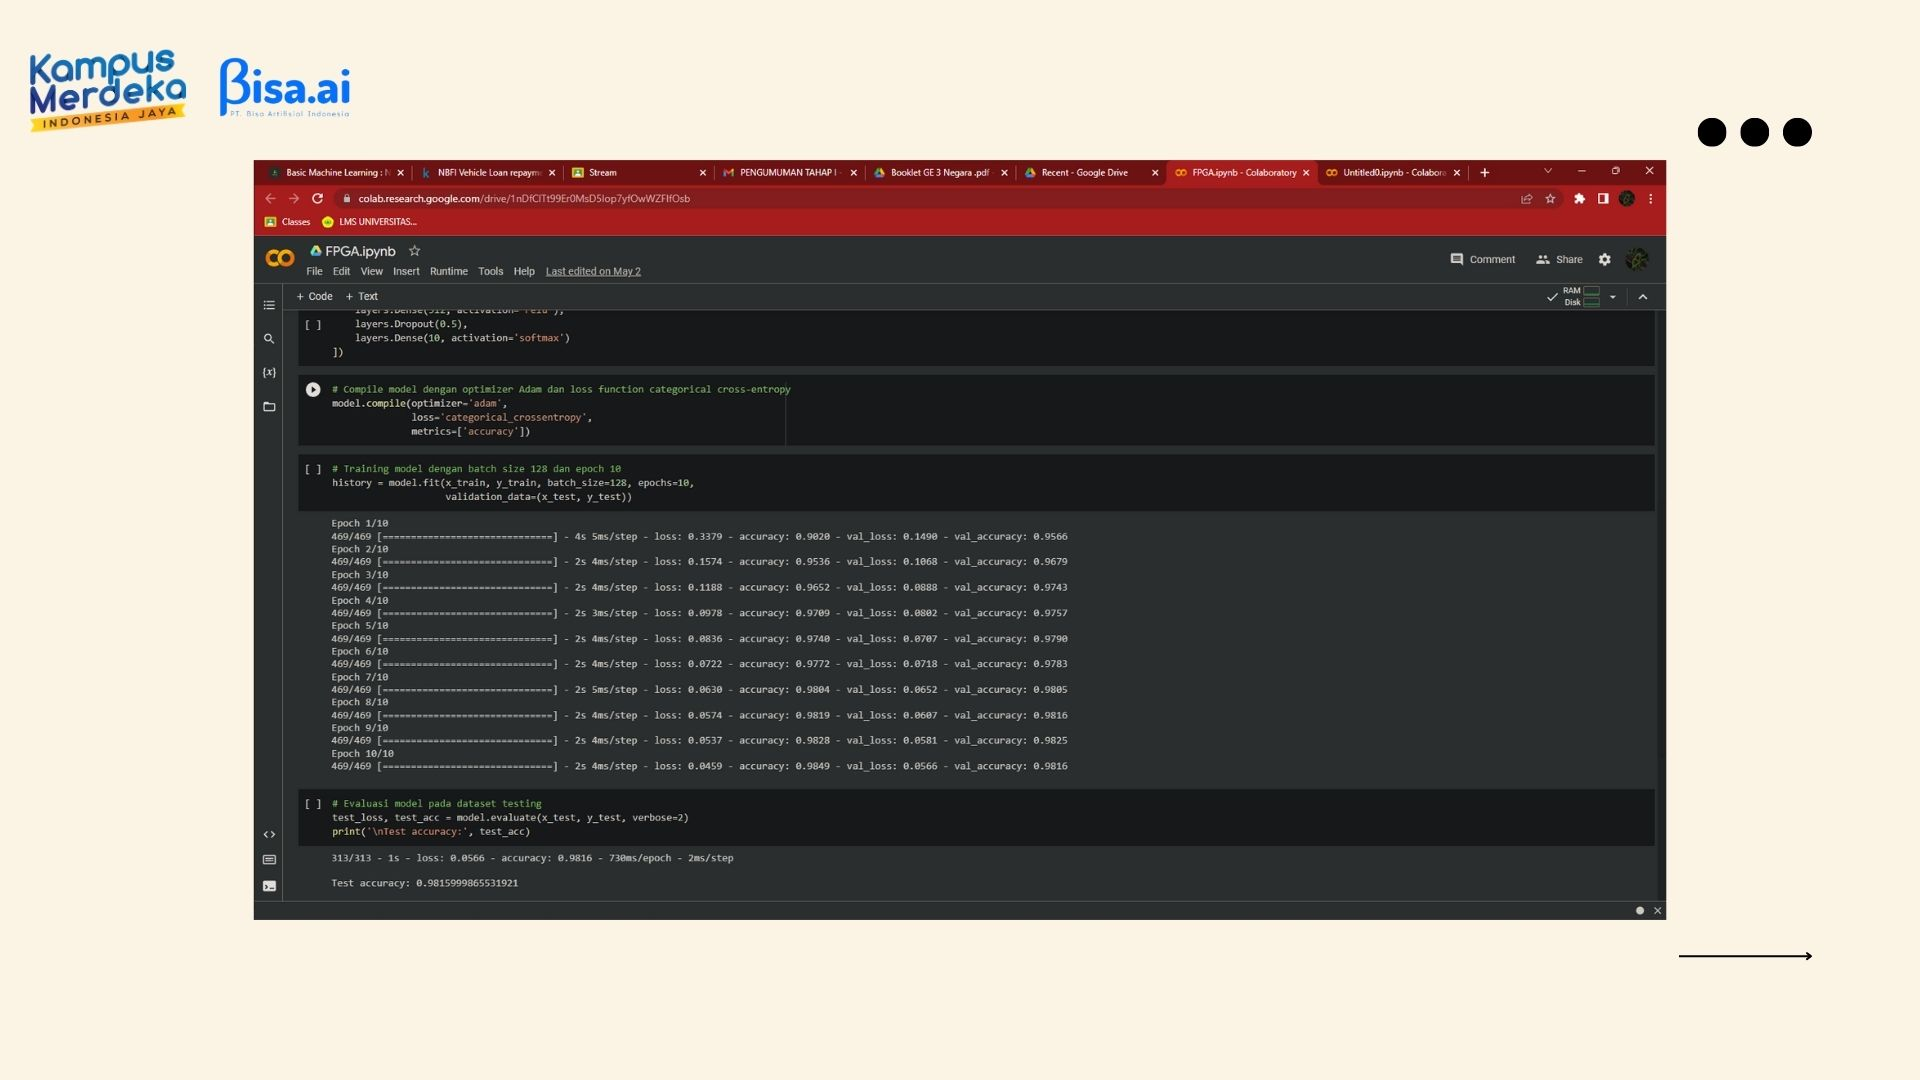The width and height of the screenshot is (1920, 1080).
Task: Open Chrome profile avatar in toolbar
Action: (x=1627, y=199)
